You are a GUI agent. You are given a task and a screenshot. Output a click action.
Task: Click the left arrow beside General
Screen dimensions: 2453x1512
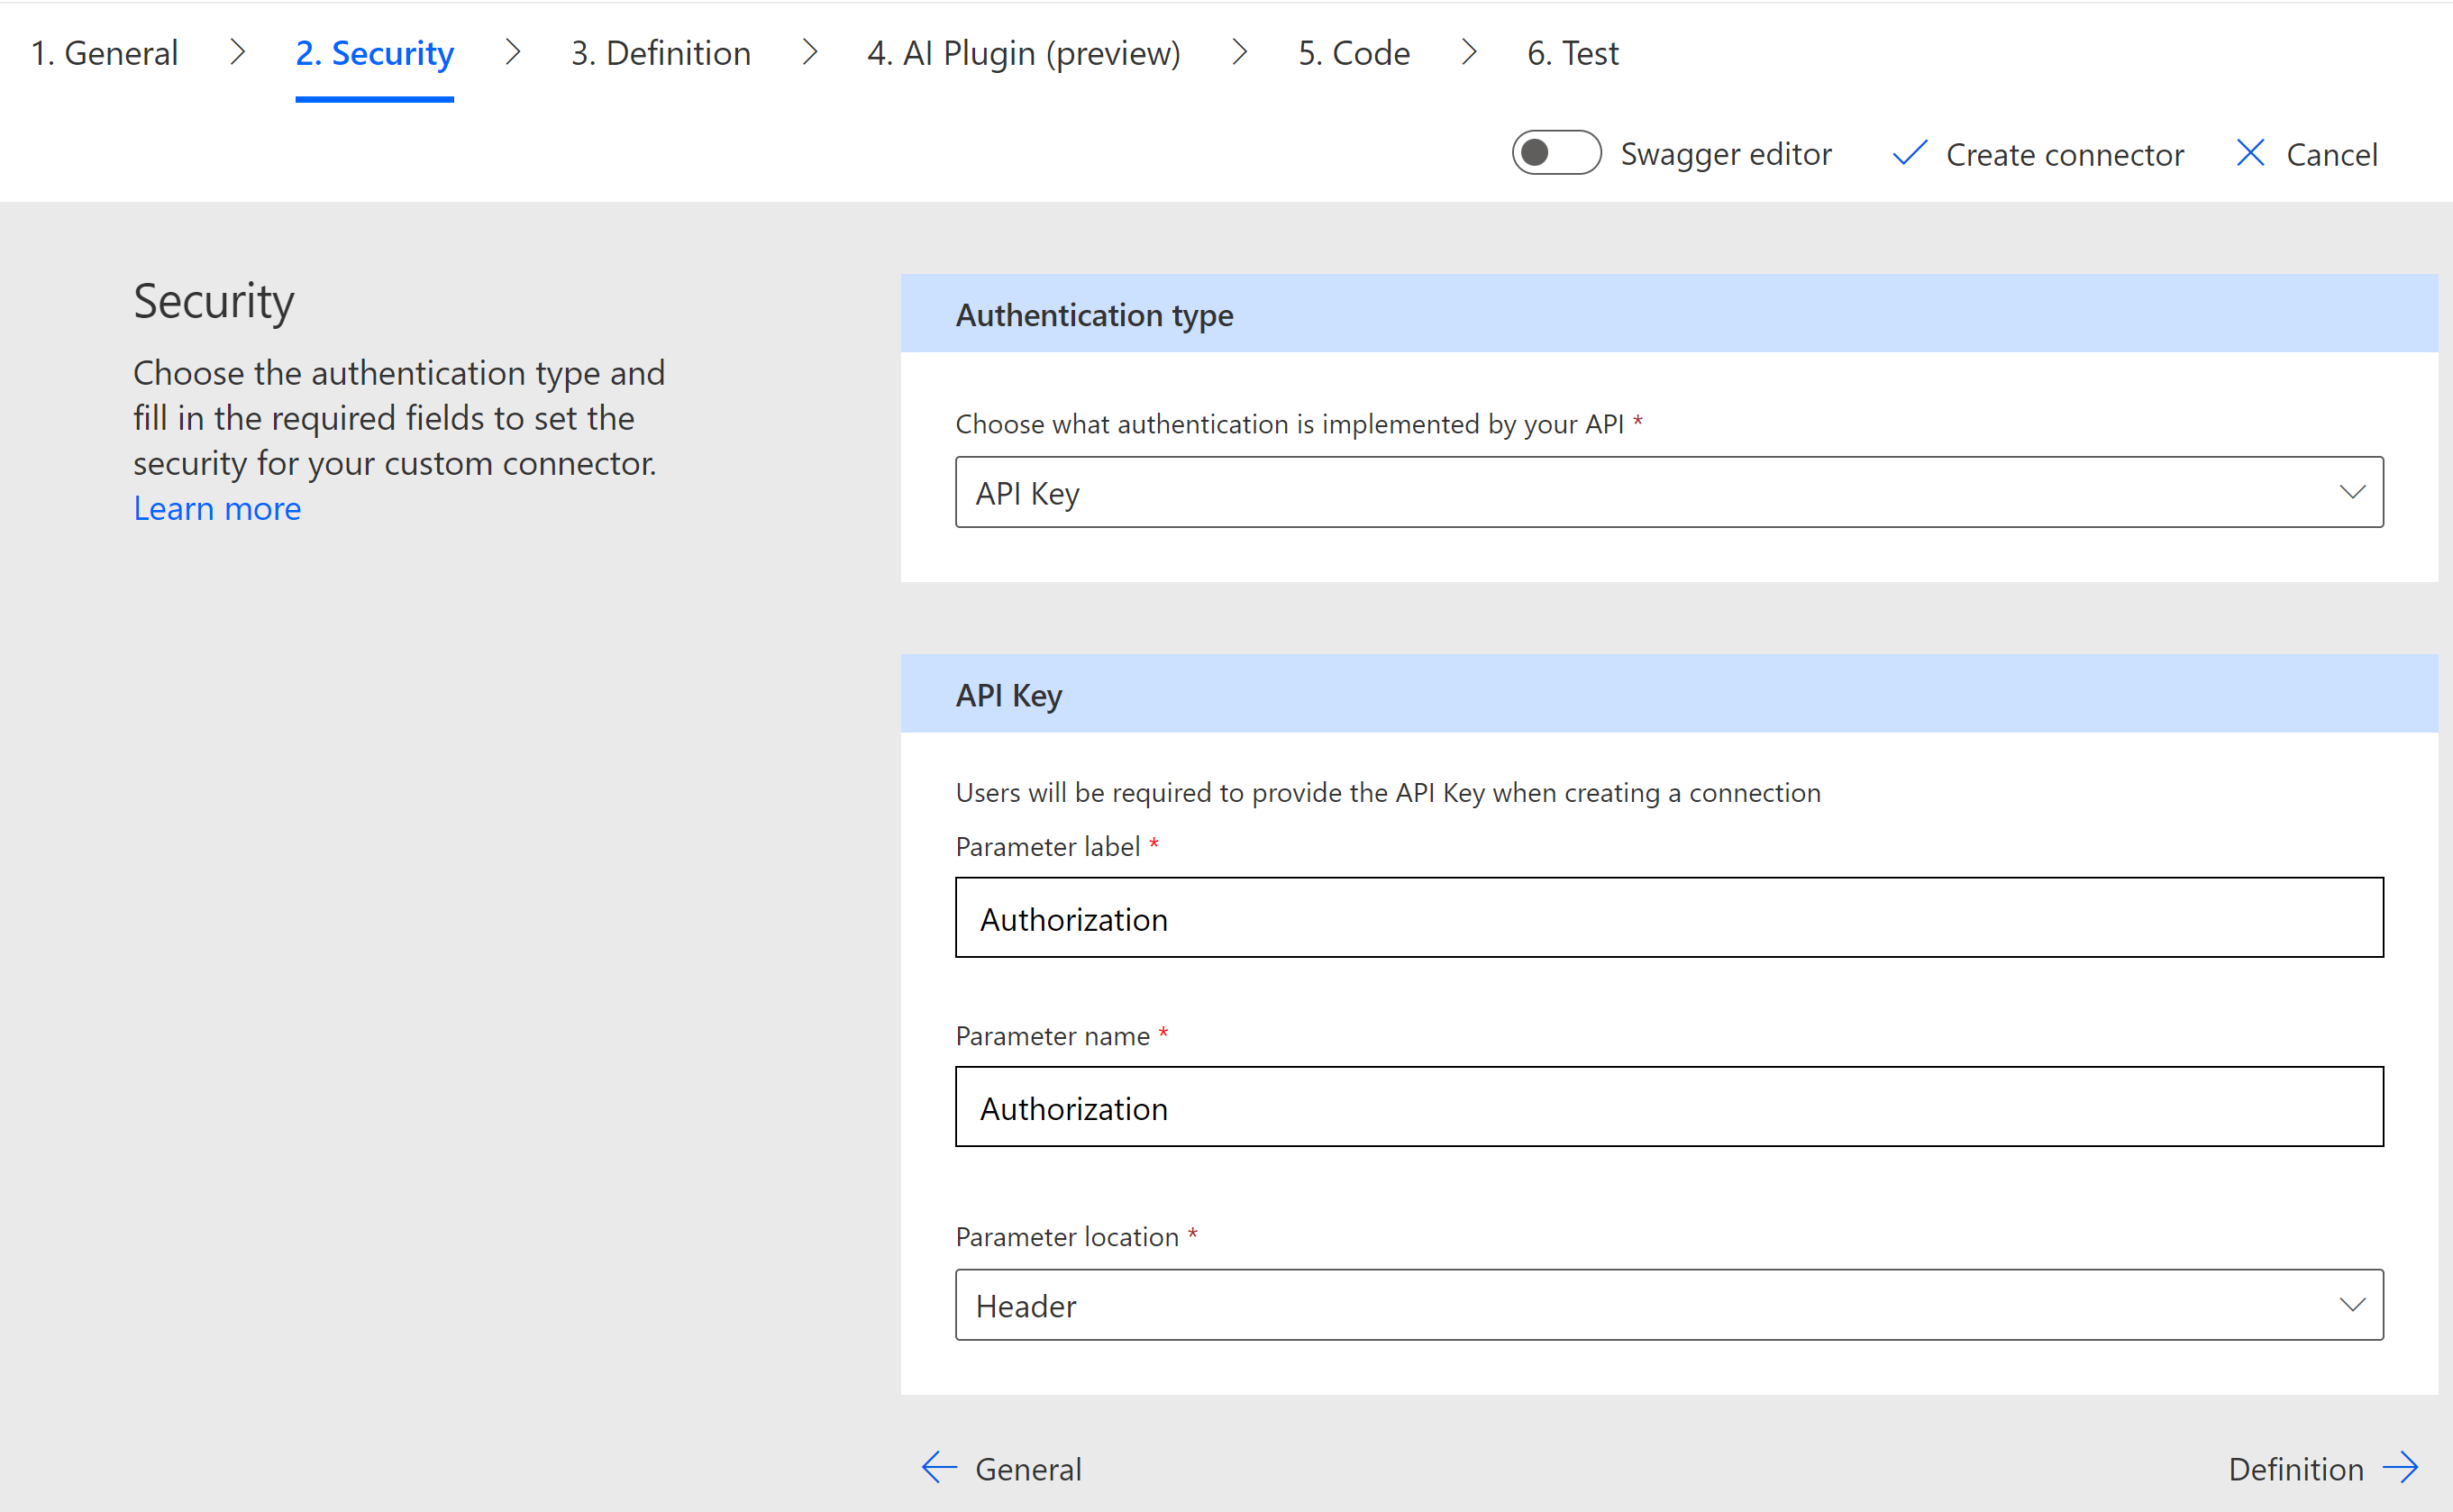coord(938,1467)
